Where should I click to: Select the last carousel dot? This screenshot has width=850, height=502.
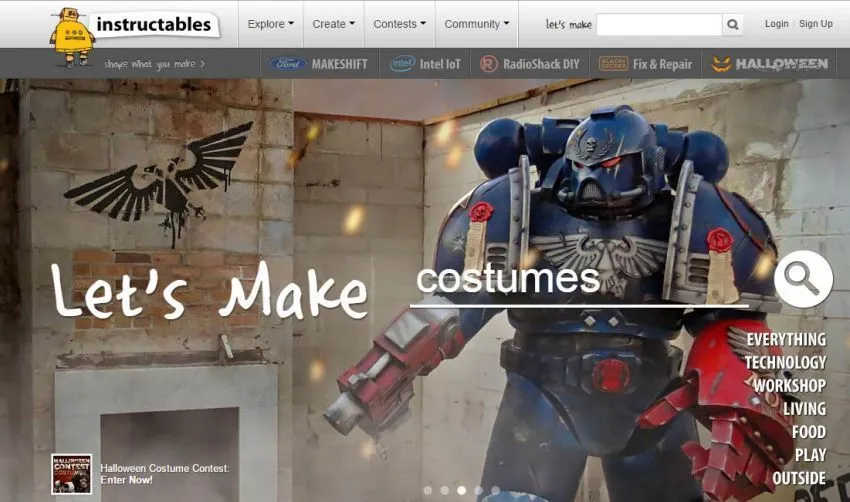495,490
